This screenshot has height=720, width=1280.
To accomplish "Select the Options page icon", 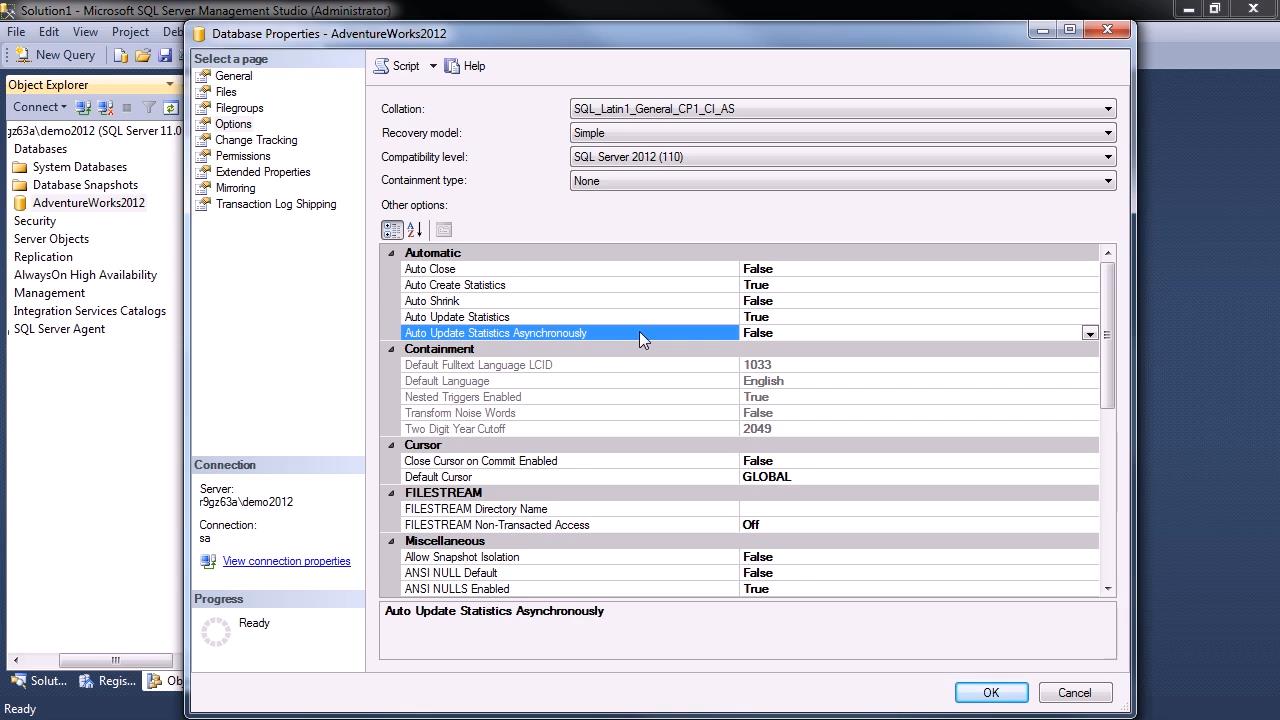I will [203, 124].
